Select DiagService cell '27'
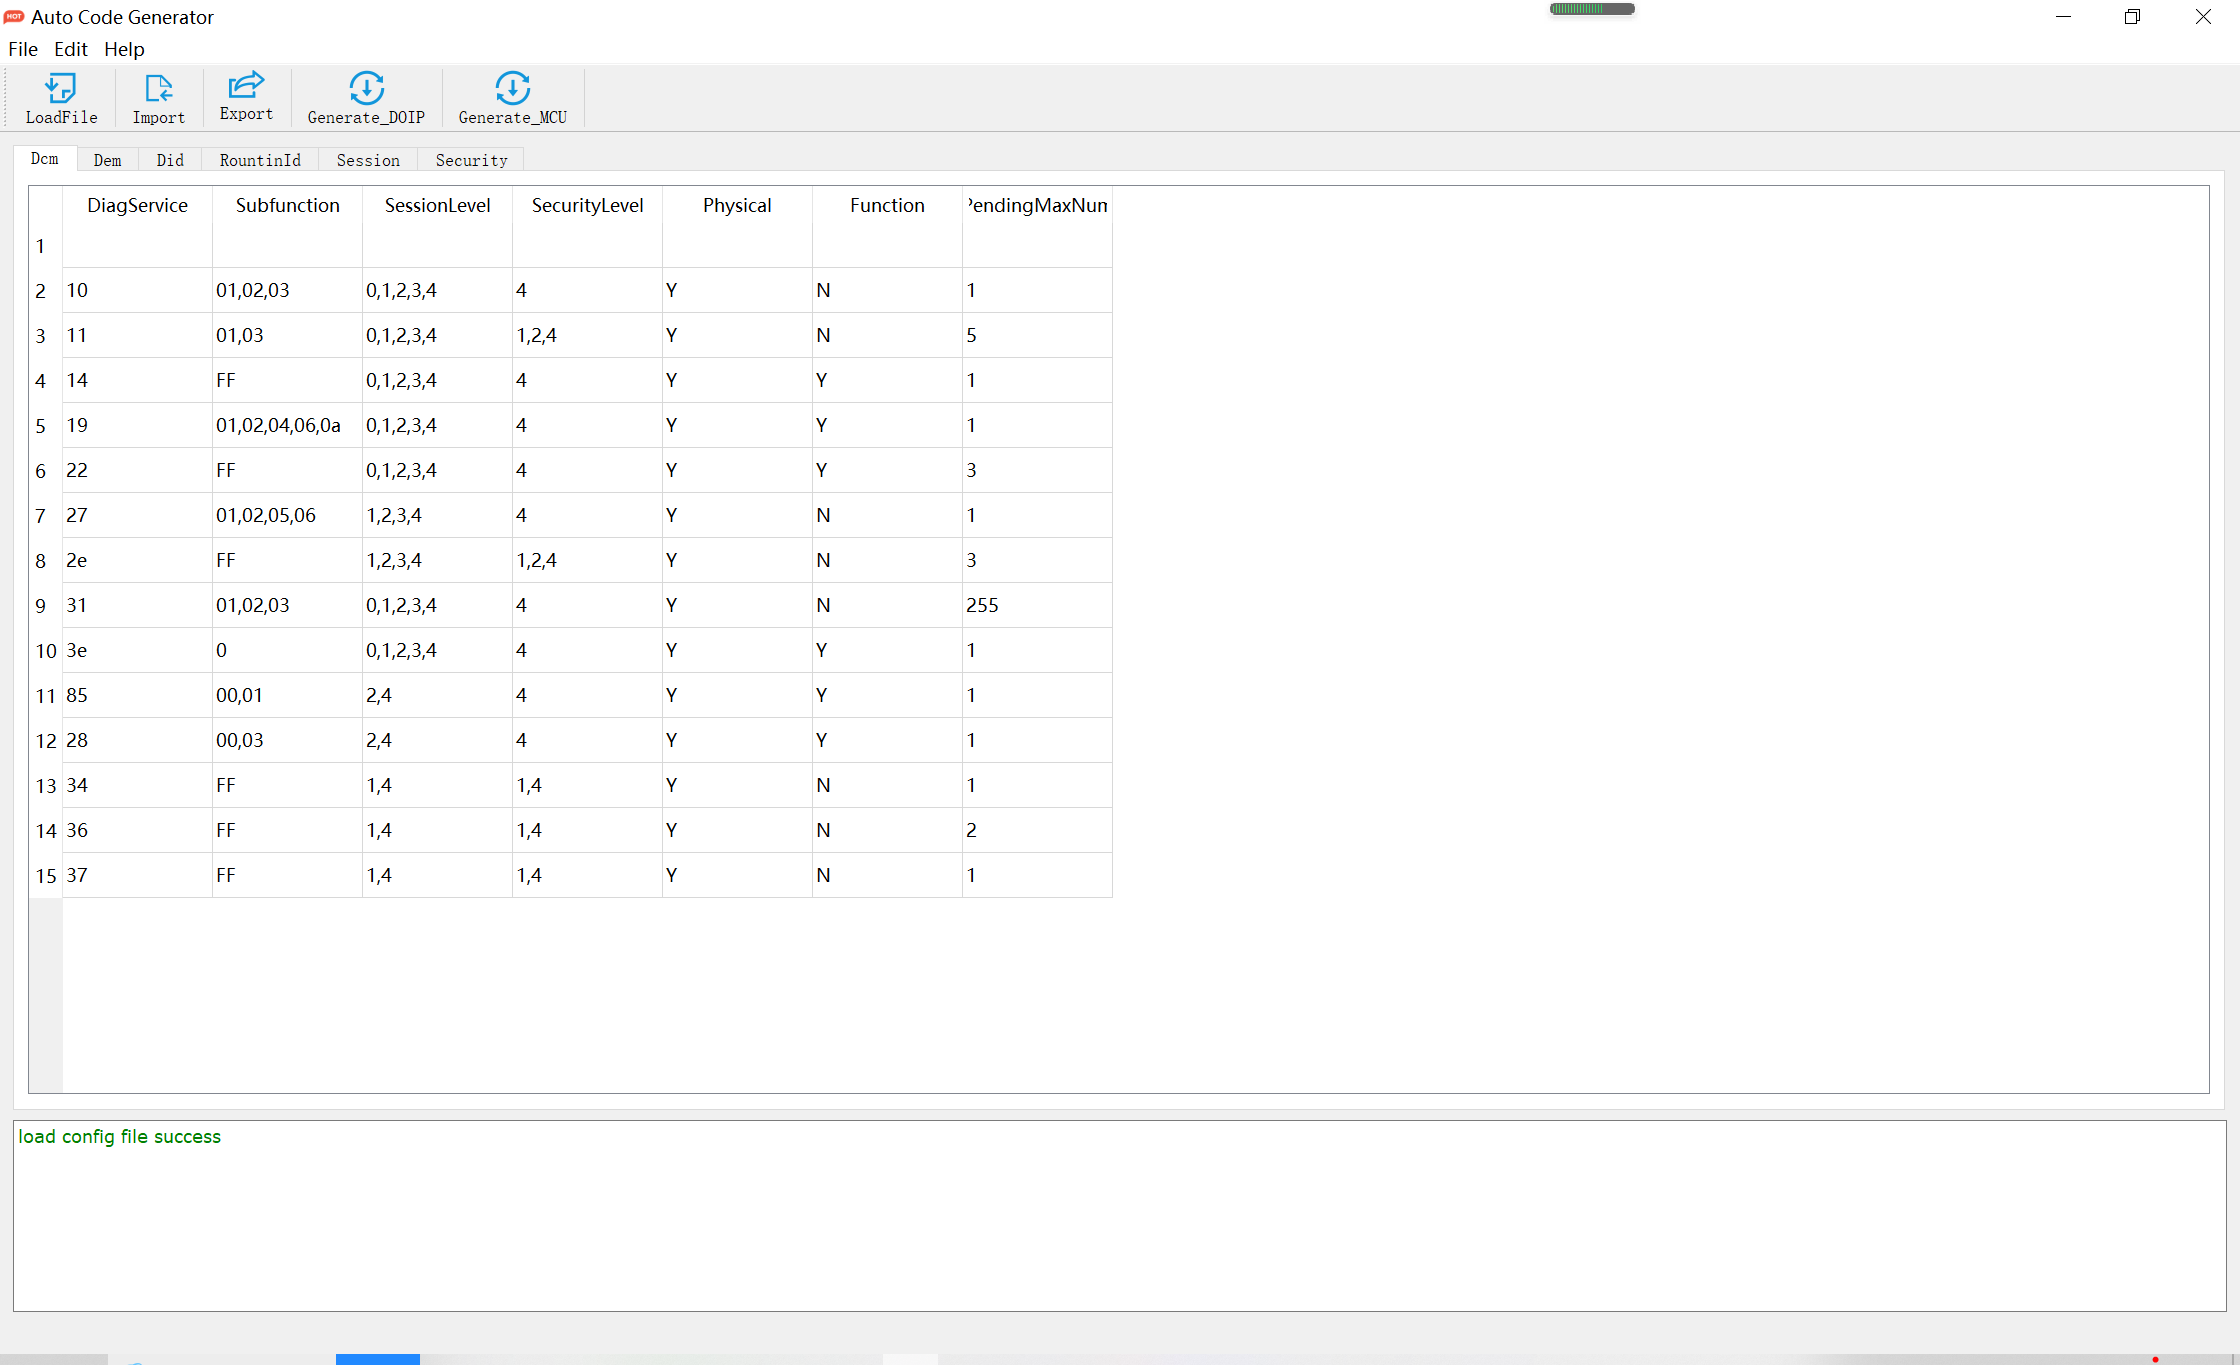 click(x=137, y=515)
